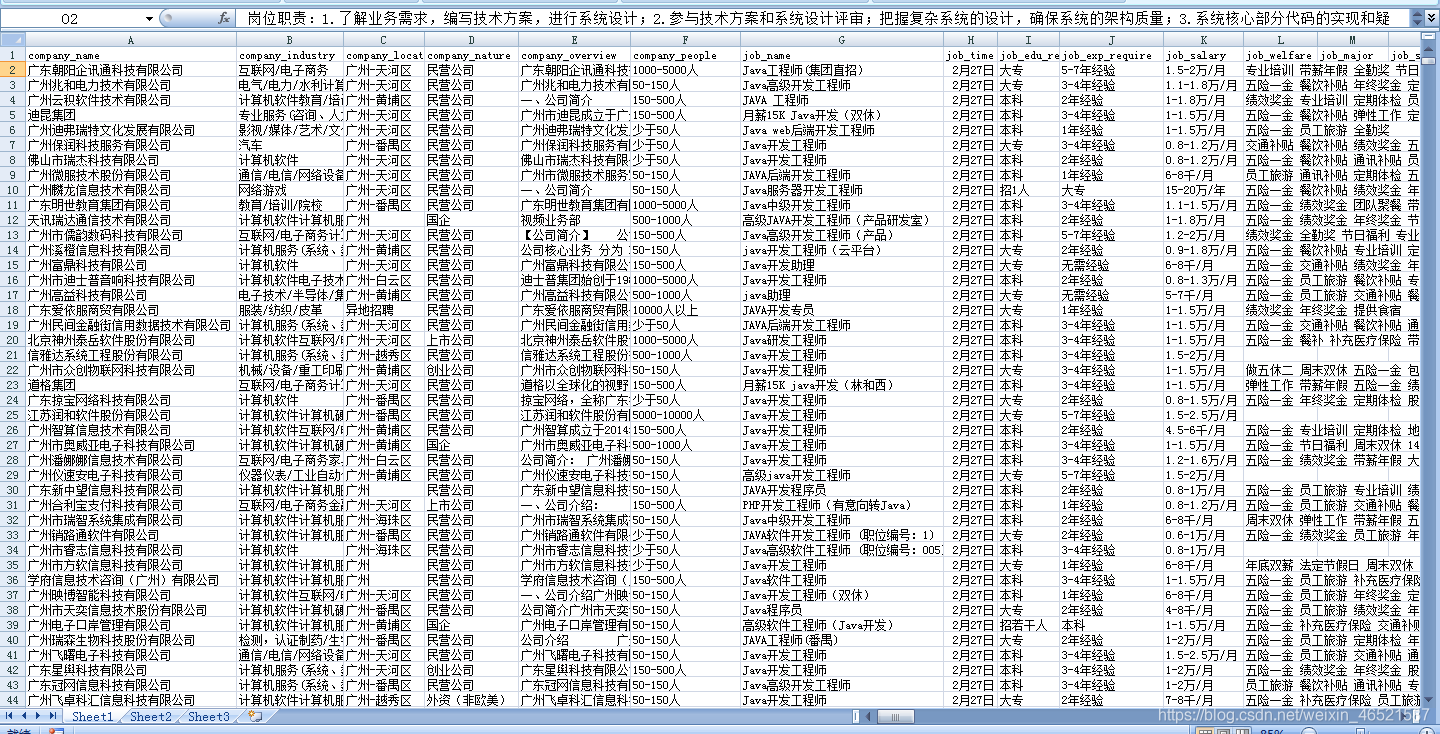Select cell 学府信息技术咨询（广州）有限公司
The image size is (1440, 734).
130,580
